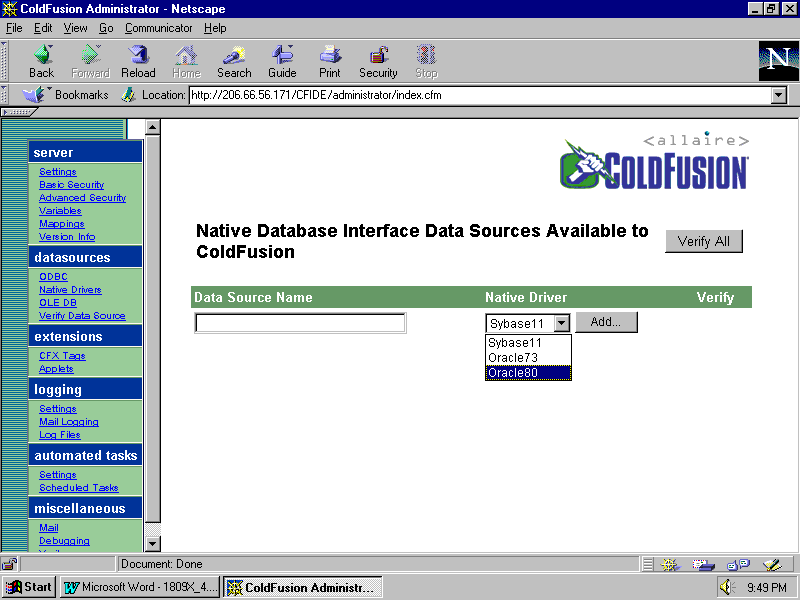Reload the current page
Viewport: 800px width, 600px height.
click(x=138, y=61)
